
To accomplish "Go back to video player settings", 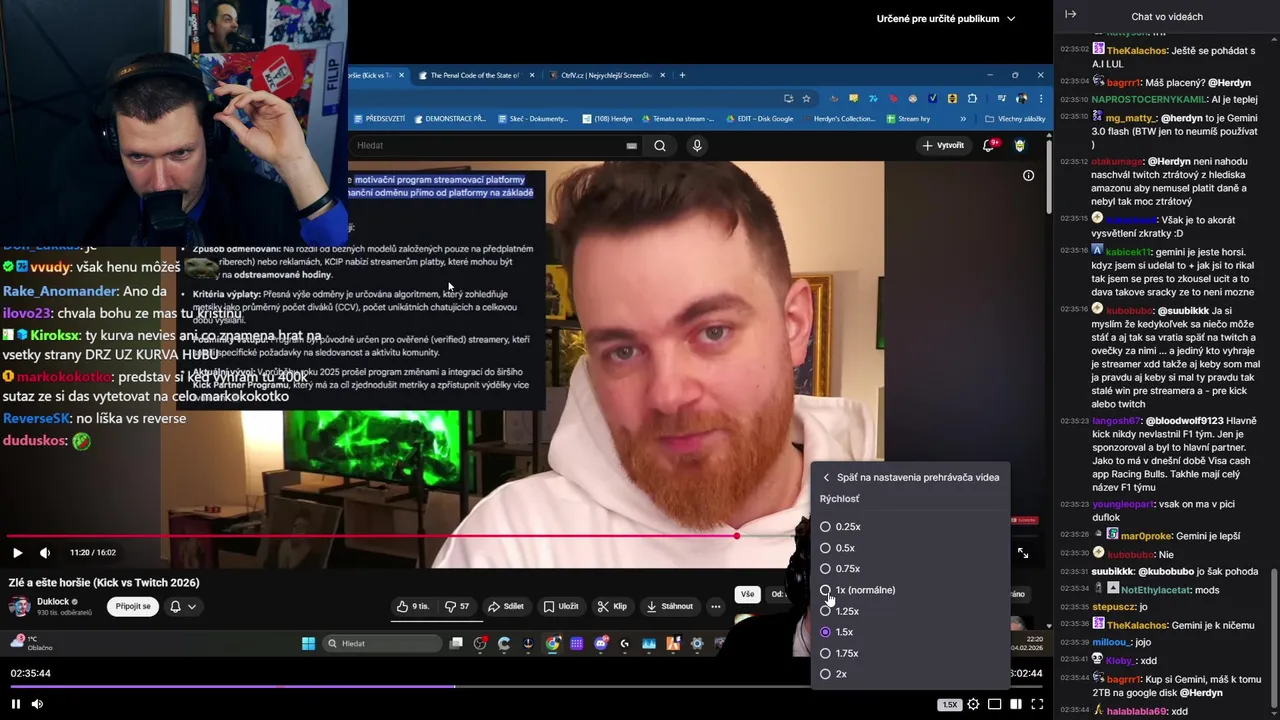I will point(910,477).
